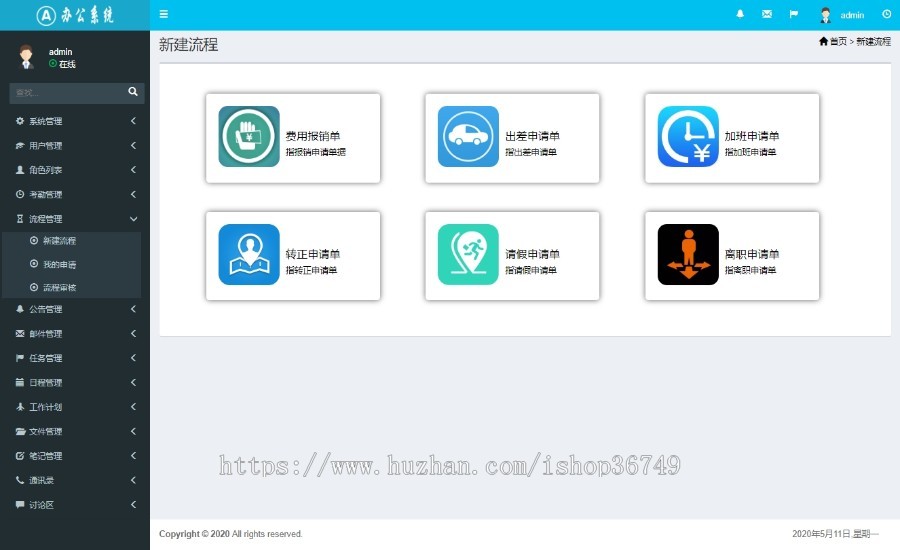Click the envelope icon beside 邮件管理

pyautogui.click(x=20, y=334)
